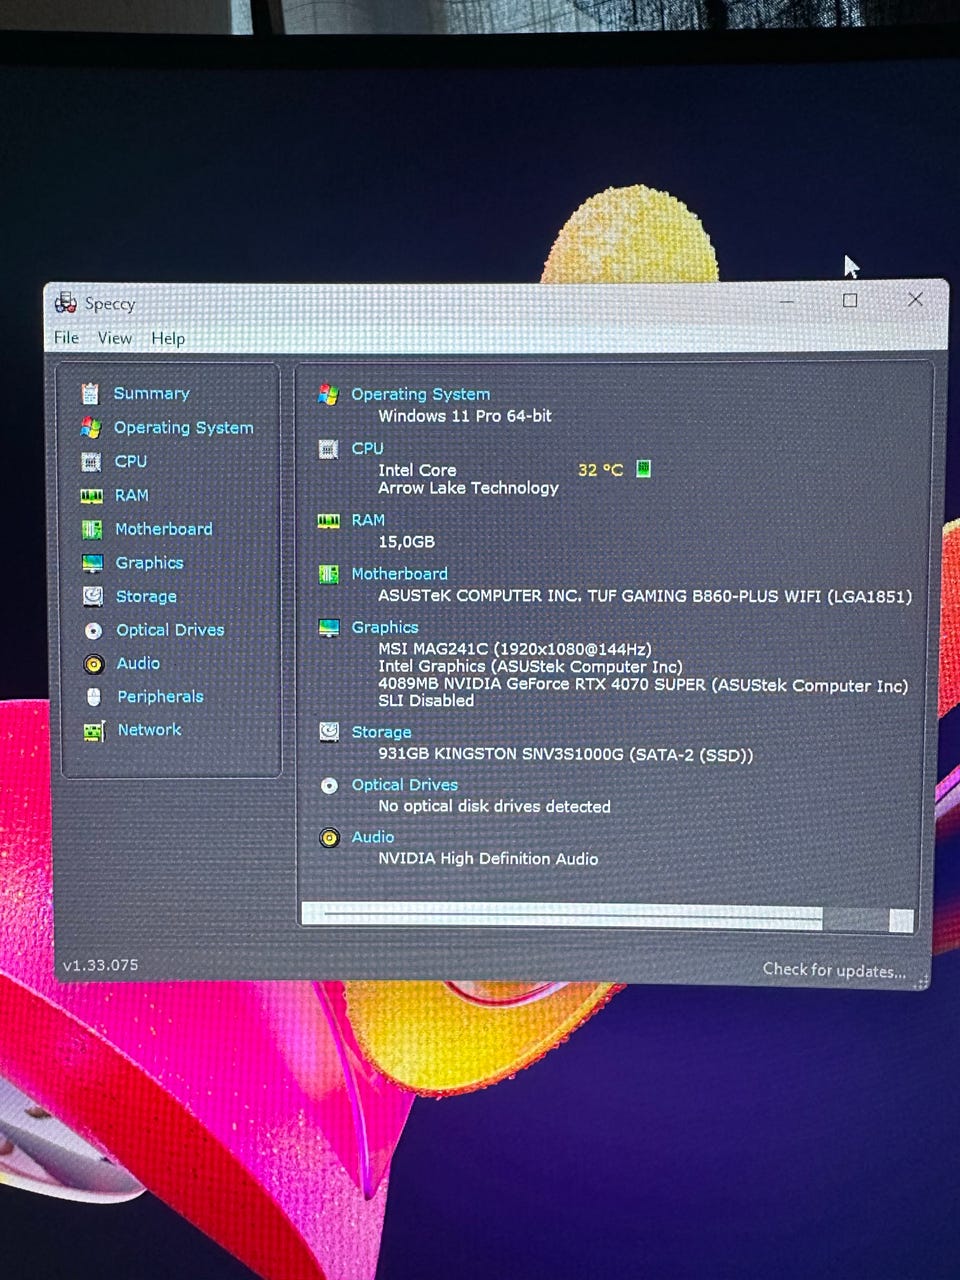Click the Operating System flag icon in sidebar
Image resolution: width=960 pixels, height=1280 pixels.
(91, 428)
